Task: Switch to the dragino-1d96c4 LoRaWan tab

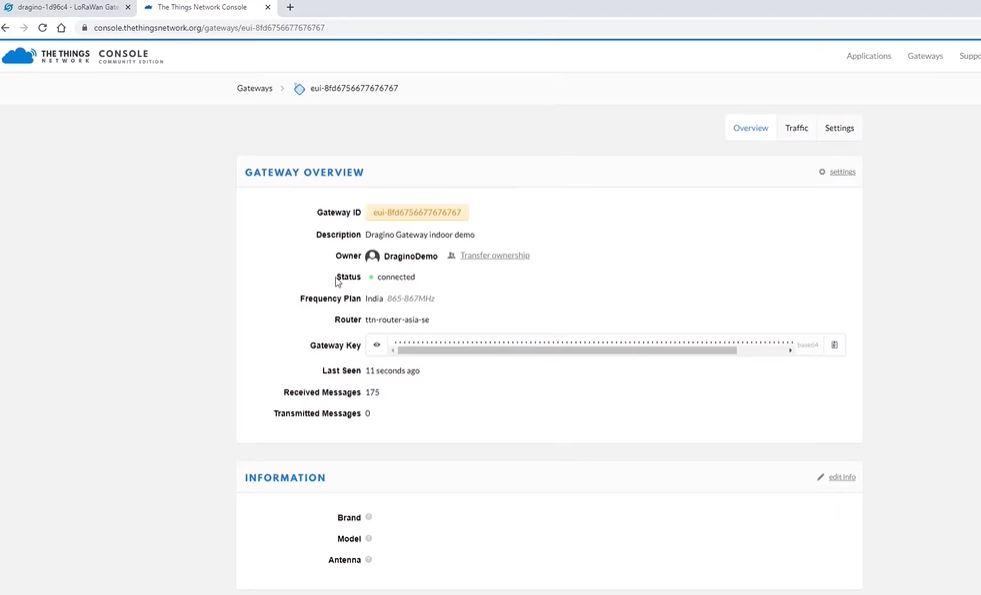Action: (68, 8)
